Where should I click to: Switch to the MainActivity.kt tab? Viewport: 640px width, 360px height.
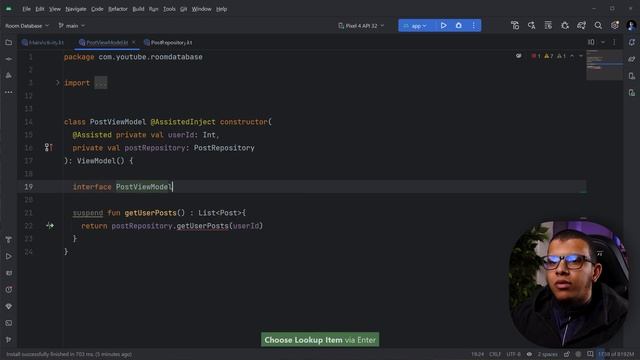[43, 42]
